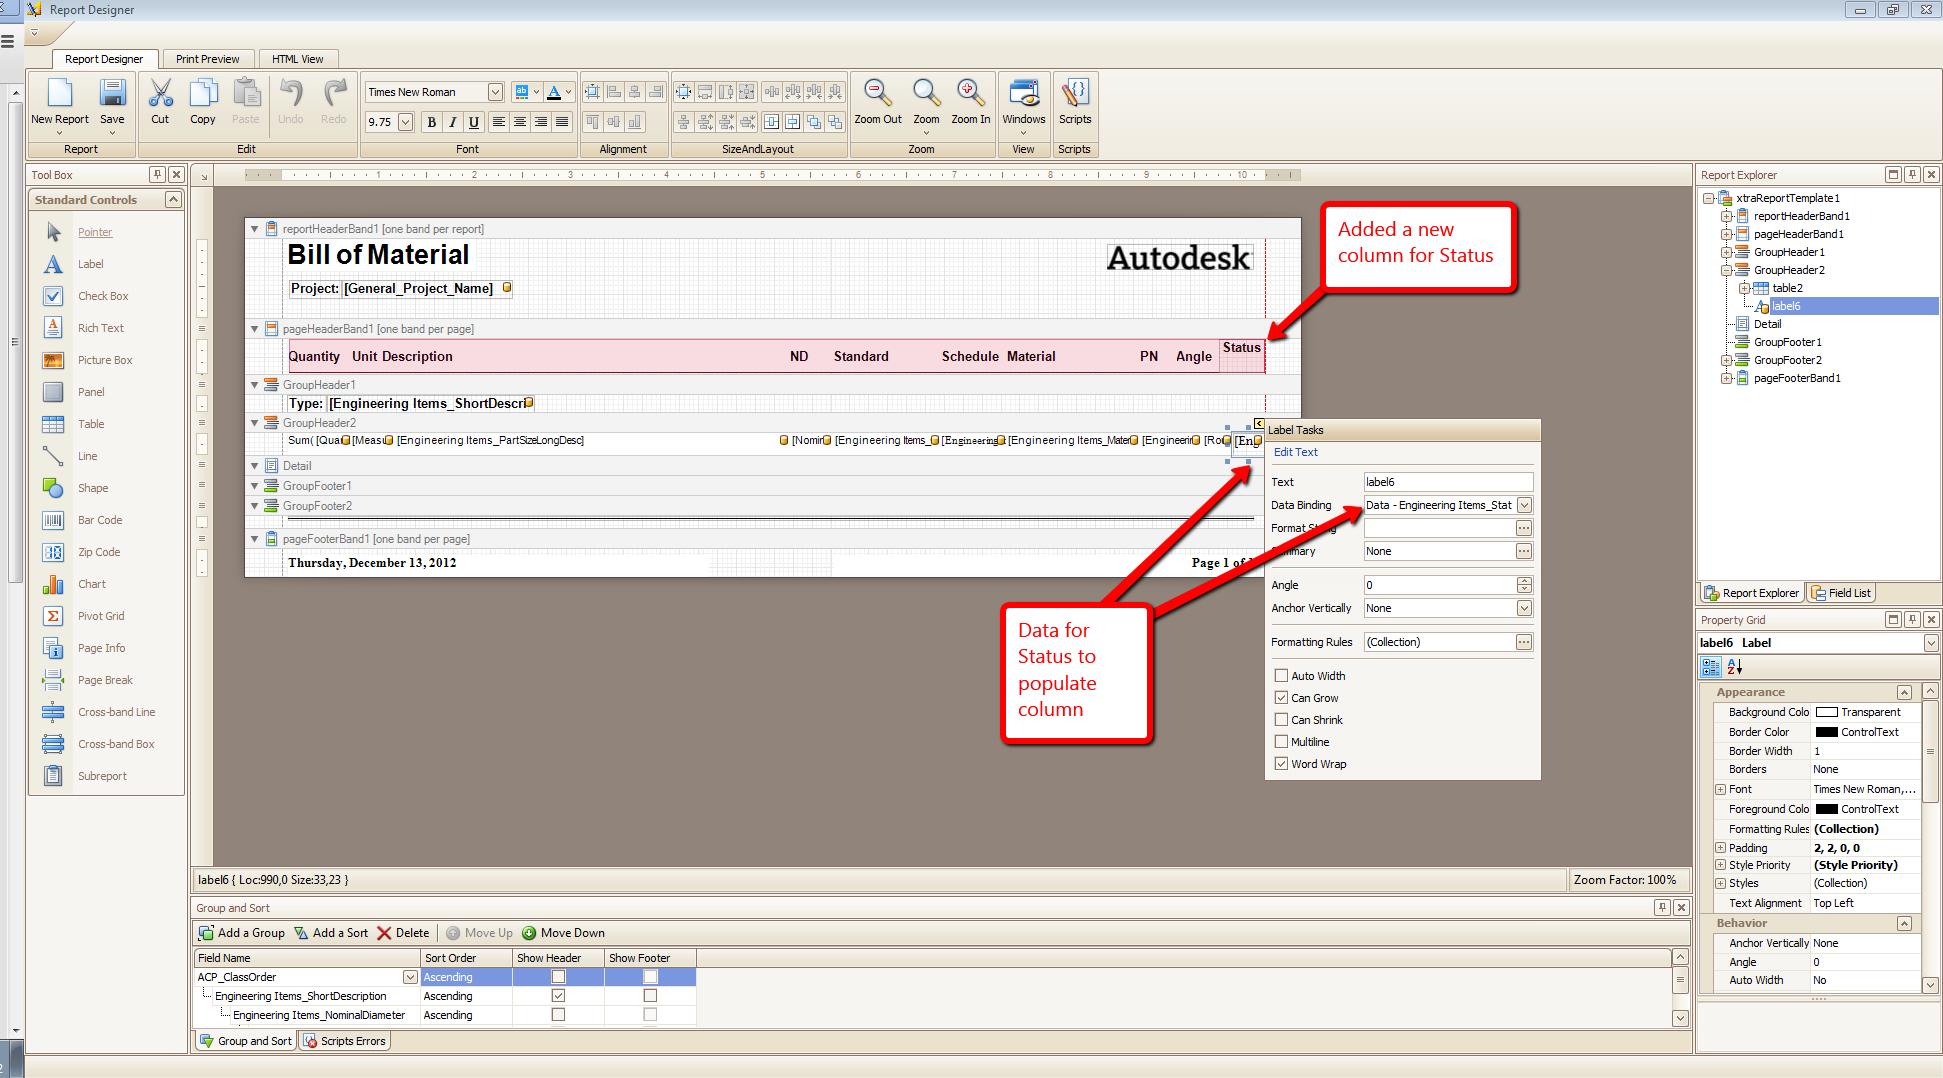Click the Edit Text link
Screen dimensions: 1943x1078
(1295, 452)
